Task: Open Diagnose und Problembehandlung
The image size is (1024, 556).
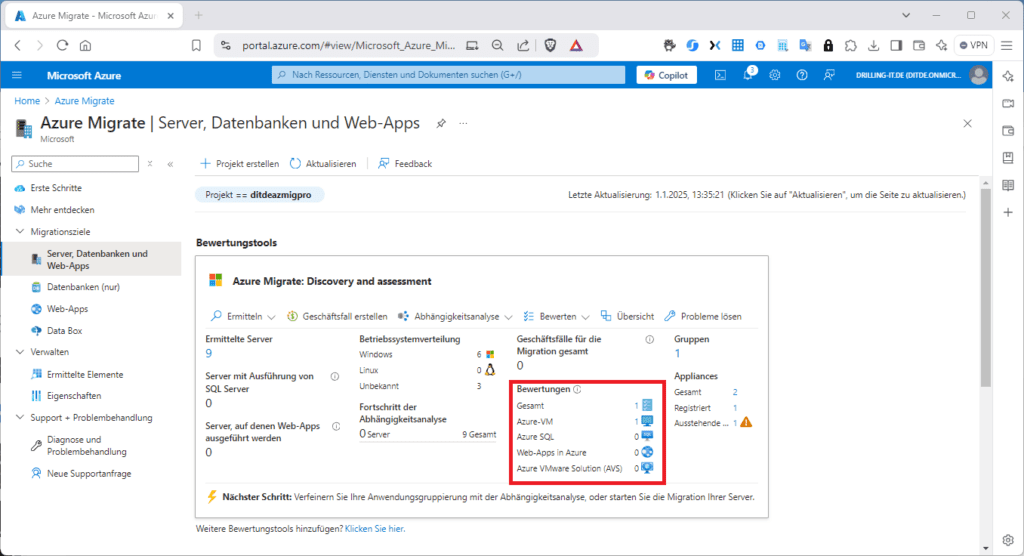Action: click(x=86, y=446)
